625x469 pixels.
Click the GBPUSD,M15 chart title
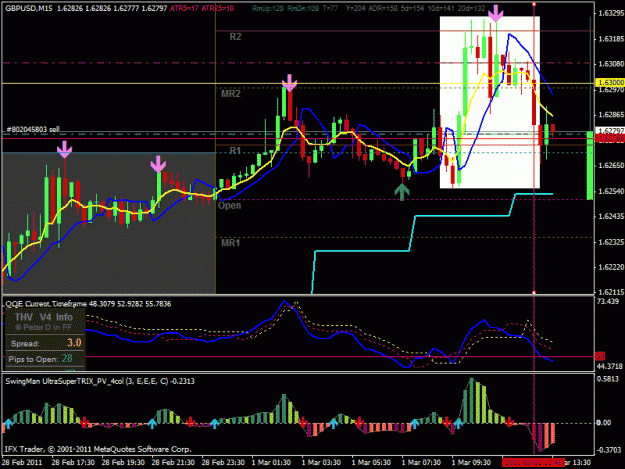click(x=29, y=8)
